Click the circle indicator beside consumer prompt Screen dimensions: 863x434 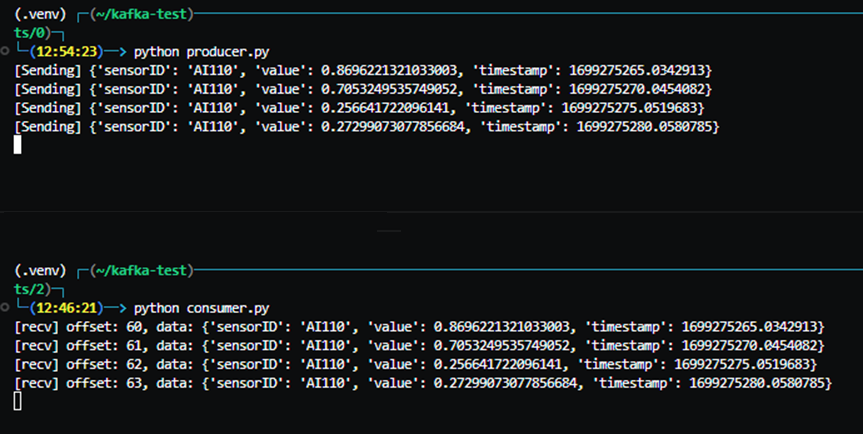5,307
